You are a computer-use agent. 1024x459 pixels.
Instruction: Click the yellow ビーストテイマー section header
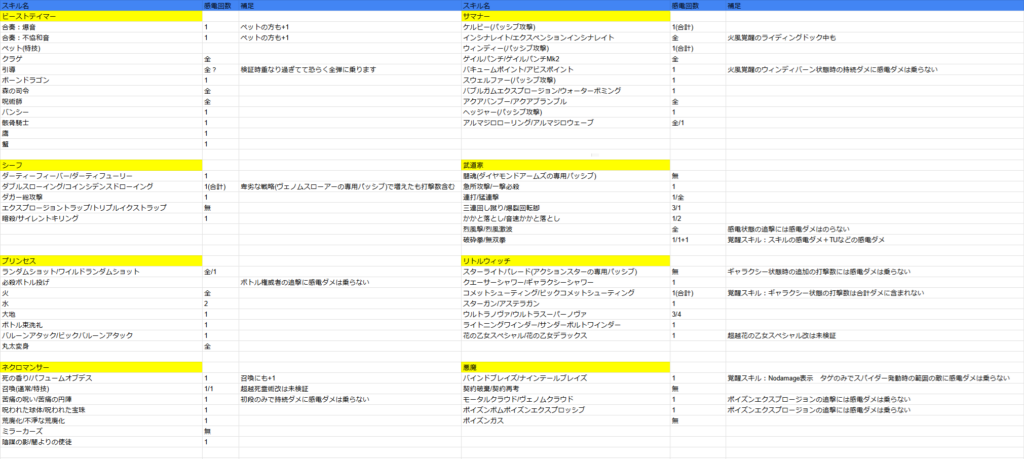(x=100, y=17)
